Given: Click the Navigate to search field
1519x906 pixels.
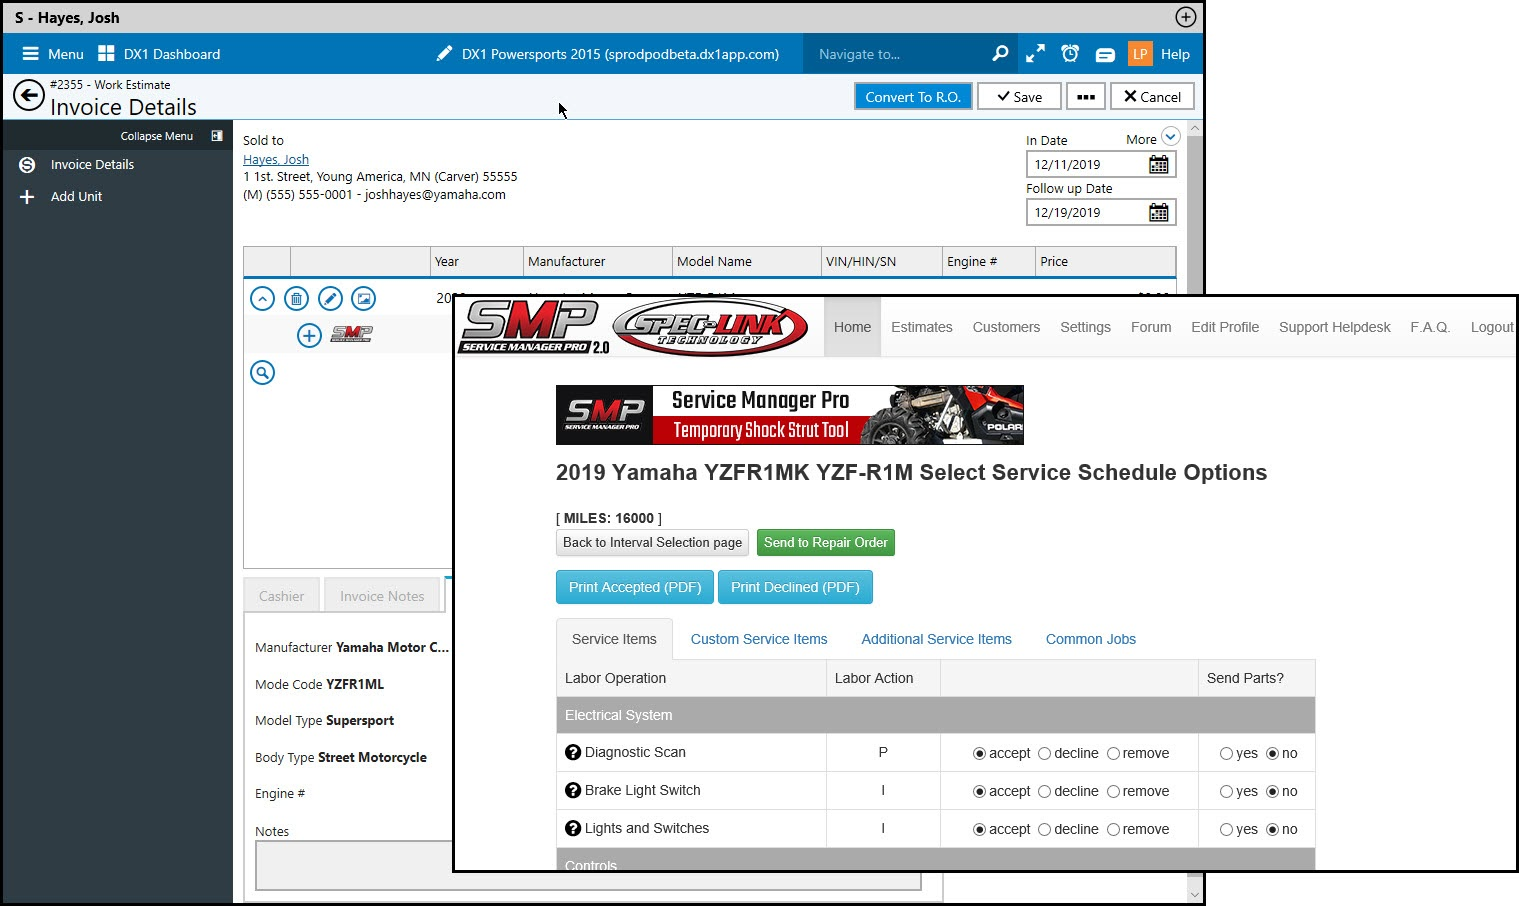Looking at the screenshot, I should pyautogui.click(x=895, y=54).
